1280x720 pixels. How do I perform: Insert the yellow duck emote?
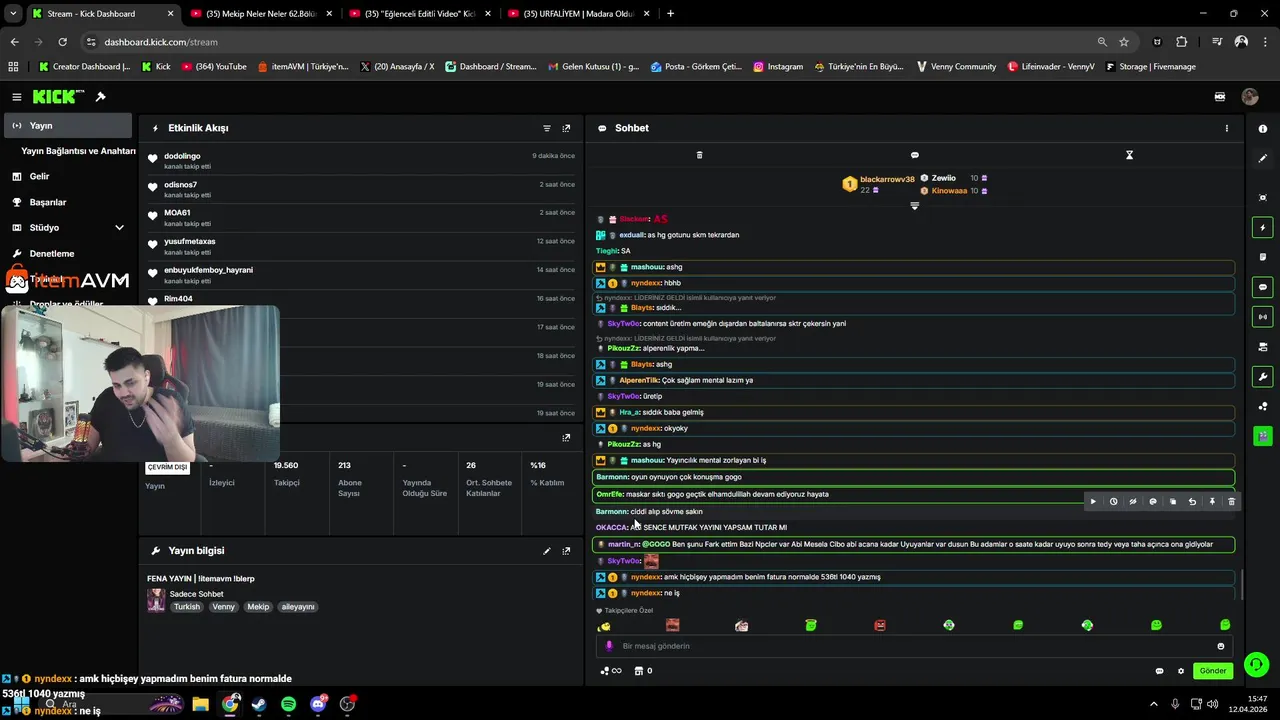(604, 626)
